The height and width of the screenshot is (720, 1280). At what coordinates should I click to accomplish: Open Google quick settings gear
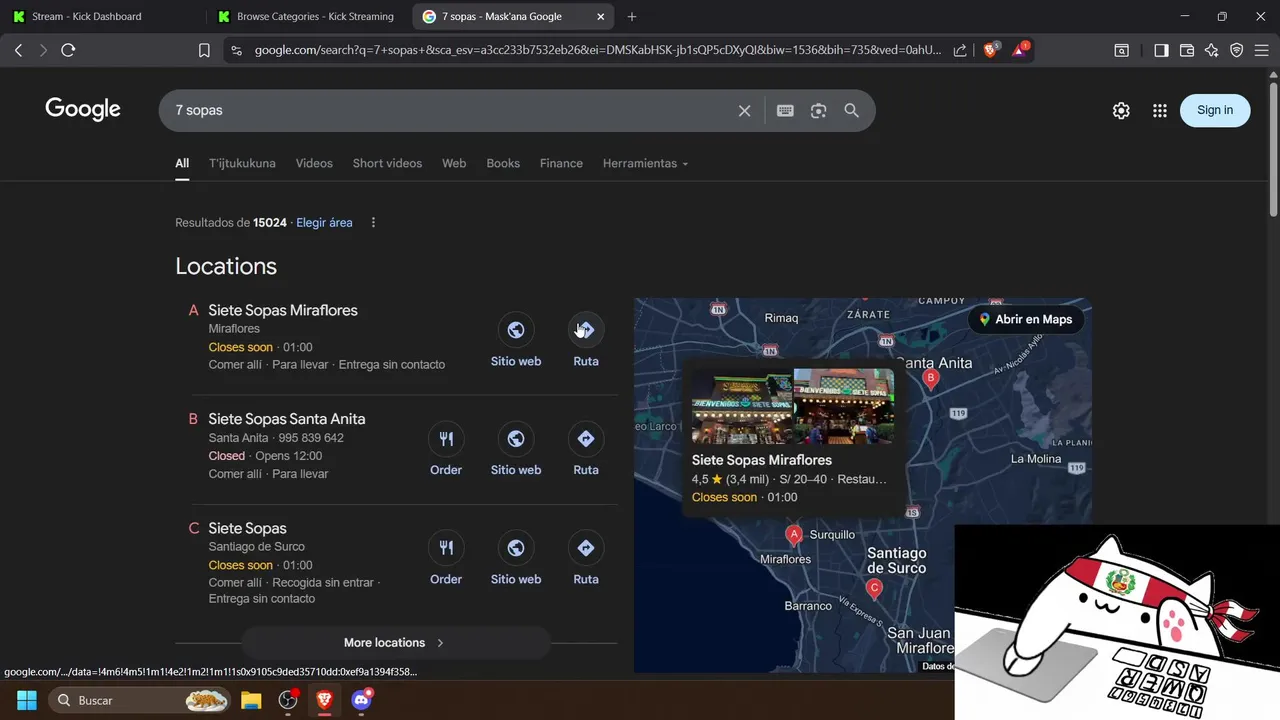click(1121, 111)
